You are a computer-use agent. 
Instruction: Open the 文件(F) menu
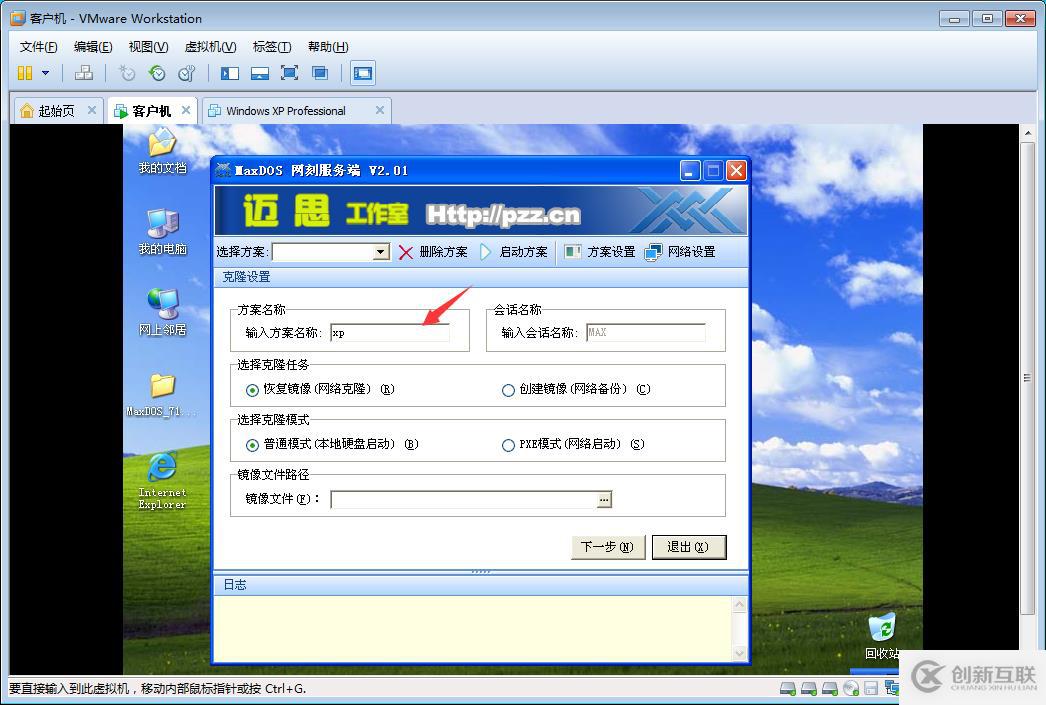click(x=39, y=47)
